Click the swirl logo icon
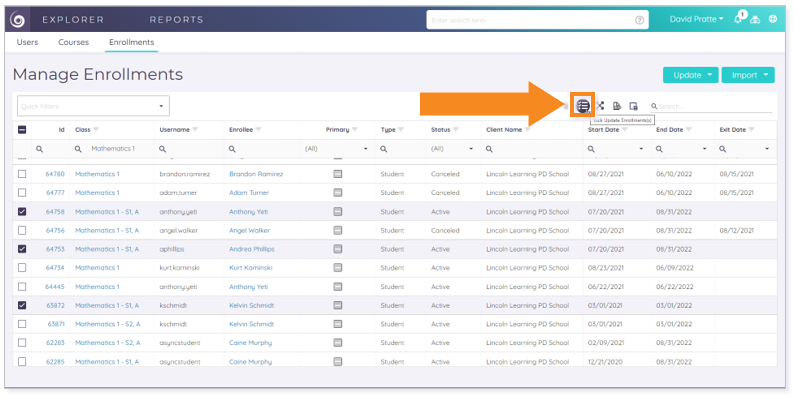This screenshot has width=795, height=398. (x=17, y=20)
